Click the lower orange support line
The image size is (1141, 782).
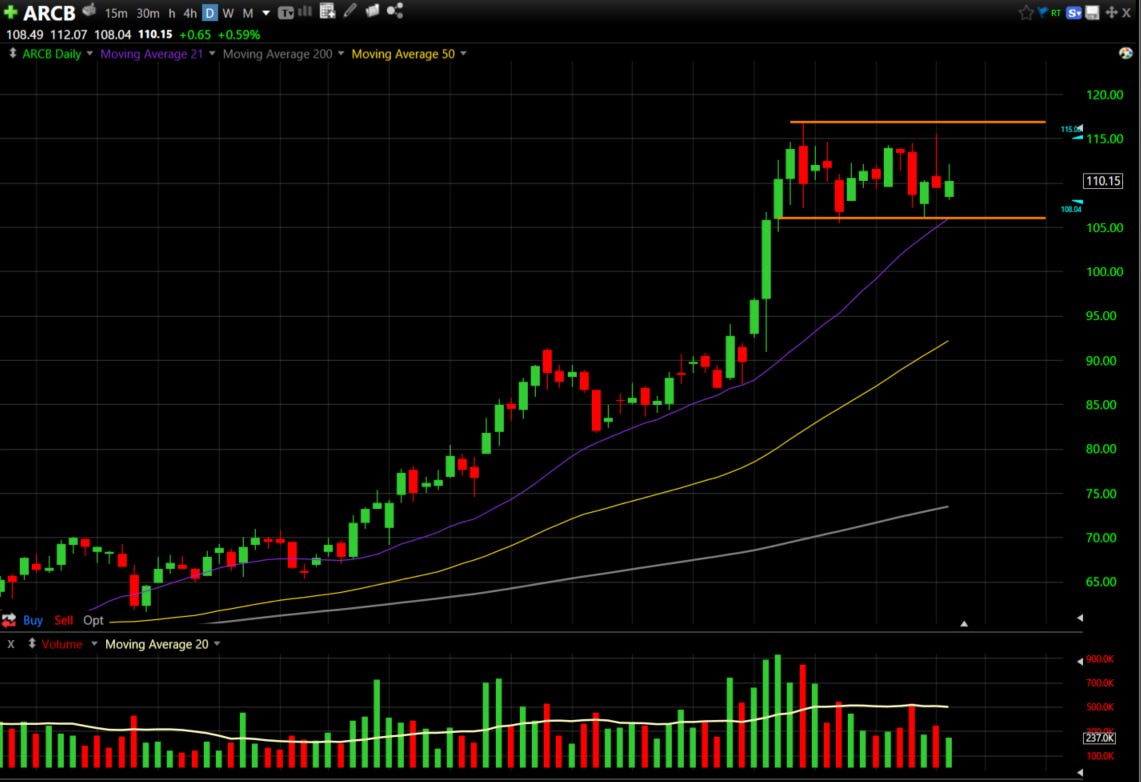(911, 218)
